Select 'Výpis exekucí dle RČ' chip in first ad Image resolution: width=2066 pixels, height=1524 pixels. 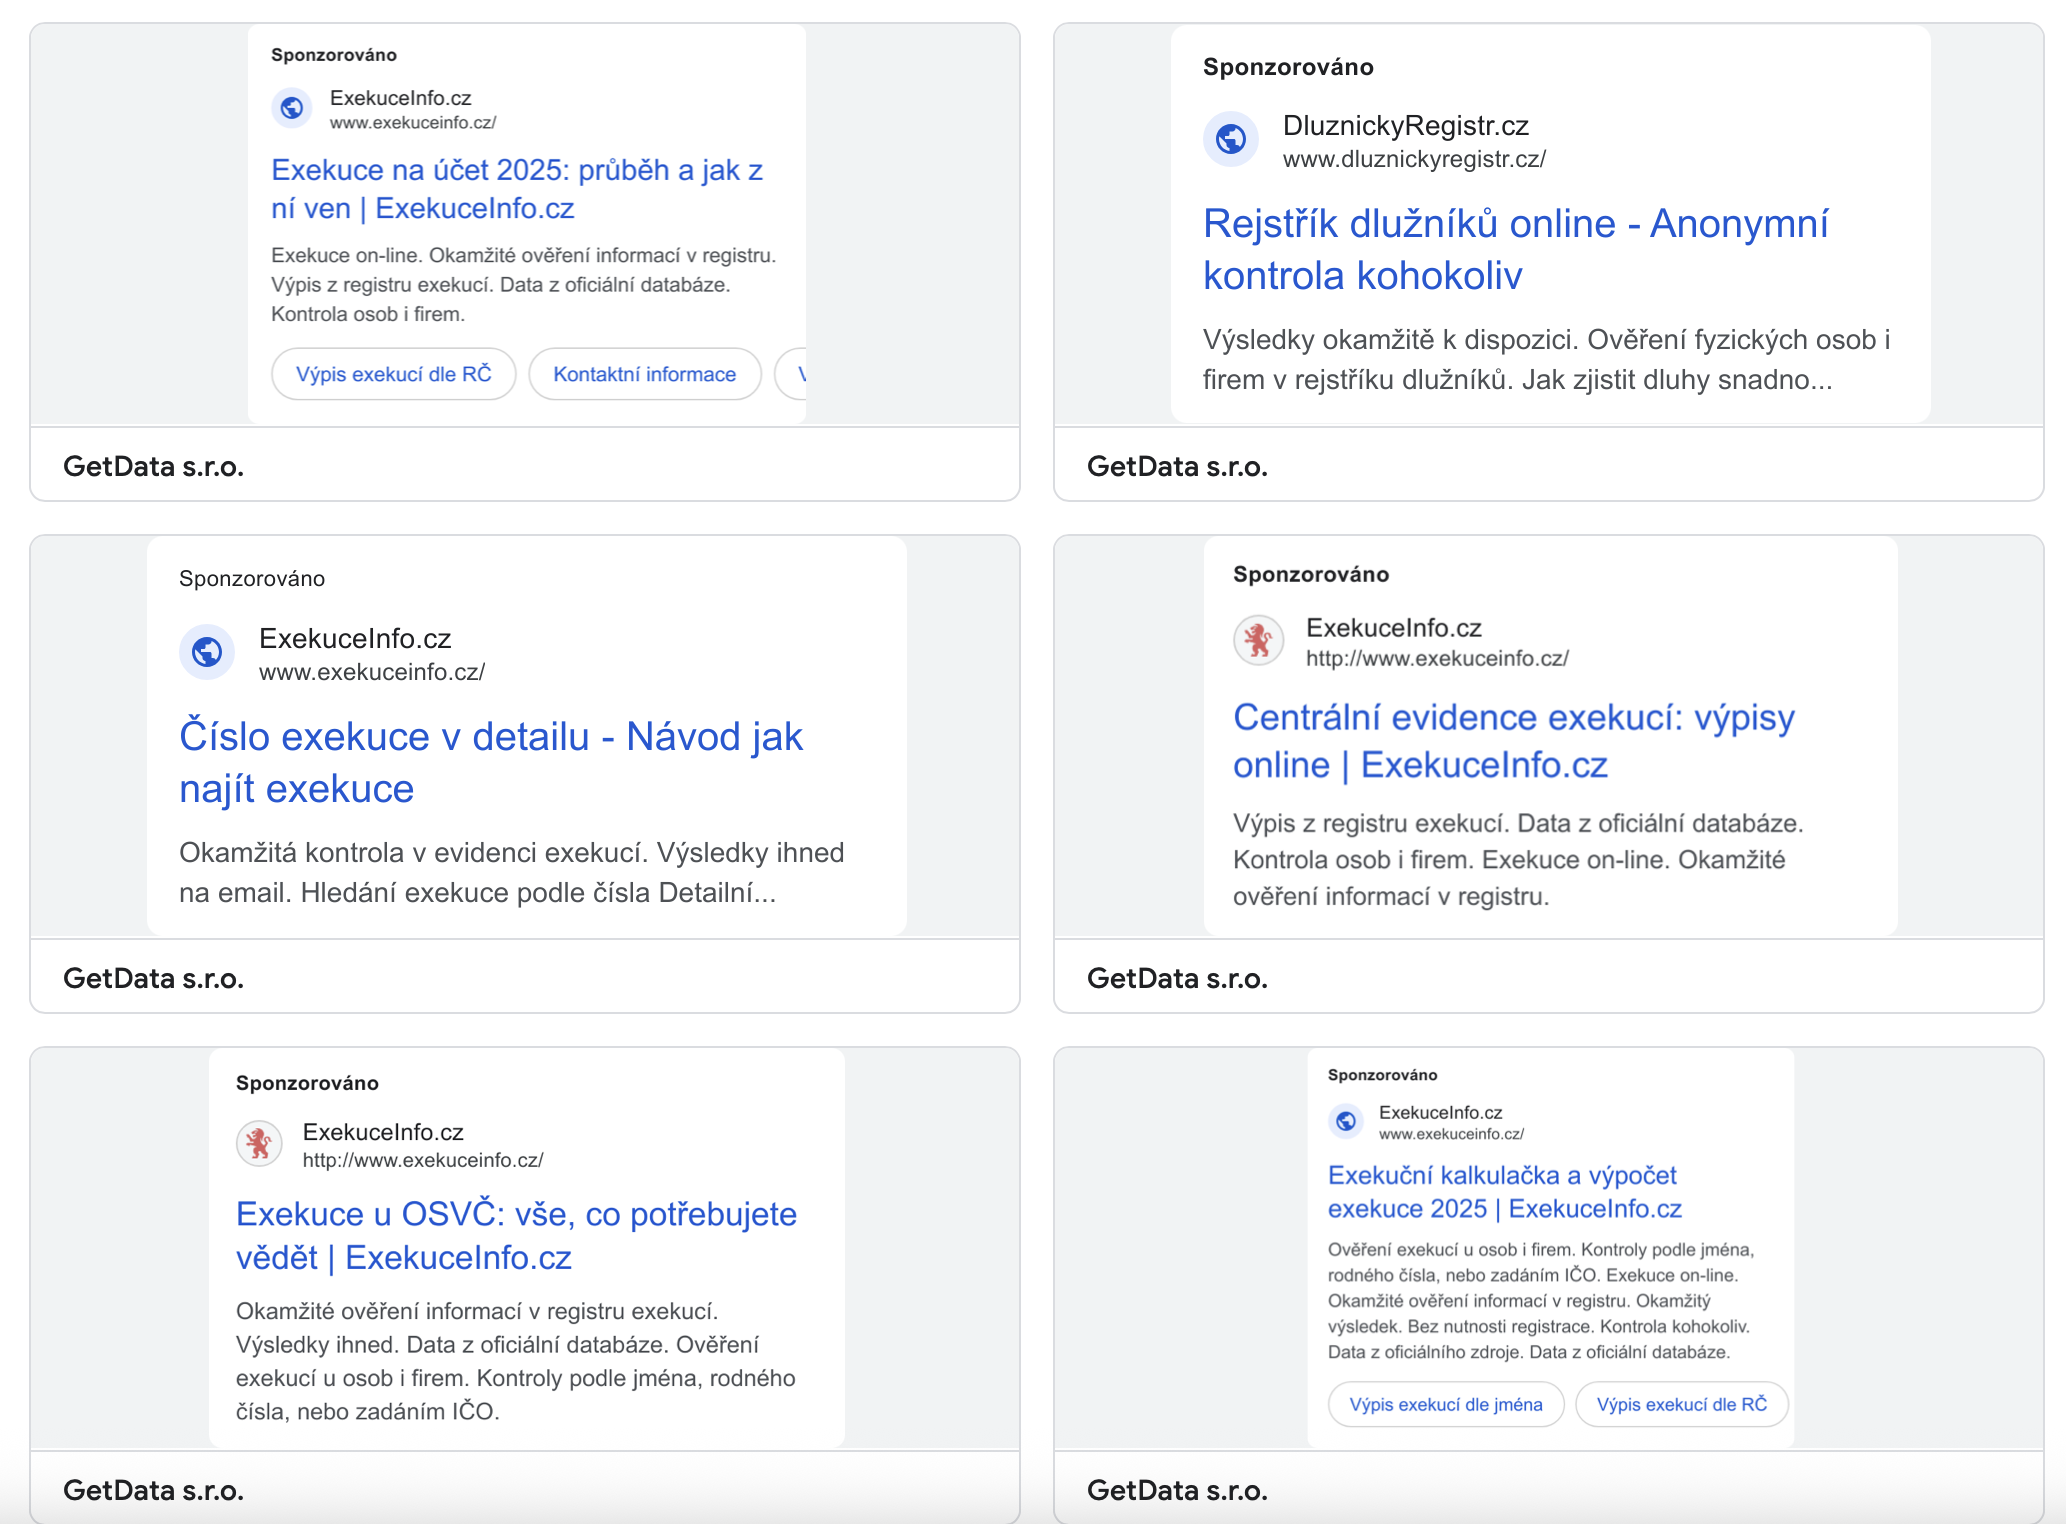click(394, 374)
